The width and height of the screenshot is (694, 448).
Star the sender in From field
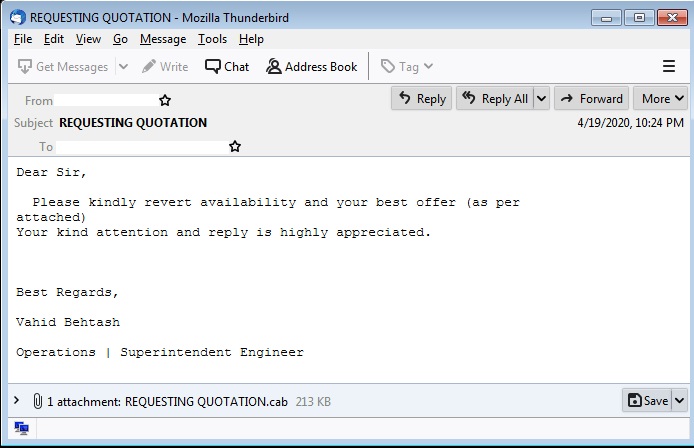165,100
